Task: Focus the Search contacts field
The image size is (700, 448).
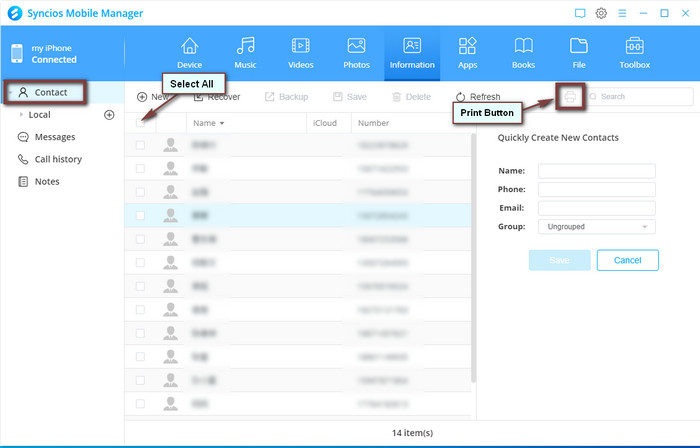Action: pyautogui.click(x=639, y=96)
